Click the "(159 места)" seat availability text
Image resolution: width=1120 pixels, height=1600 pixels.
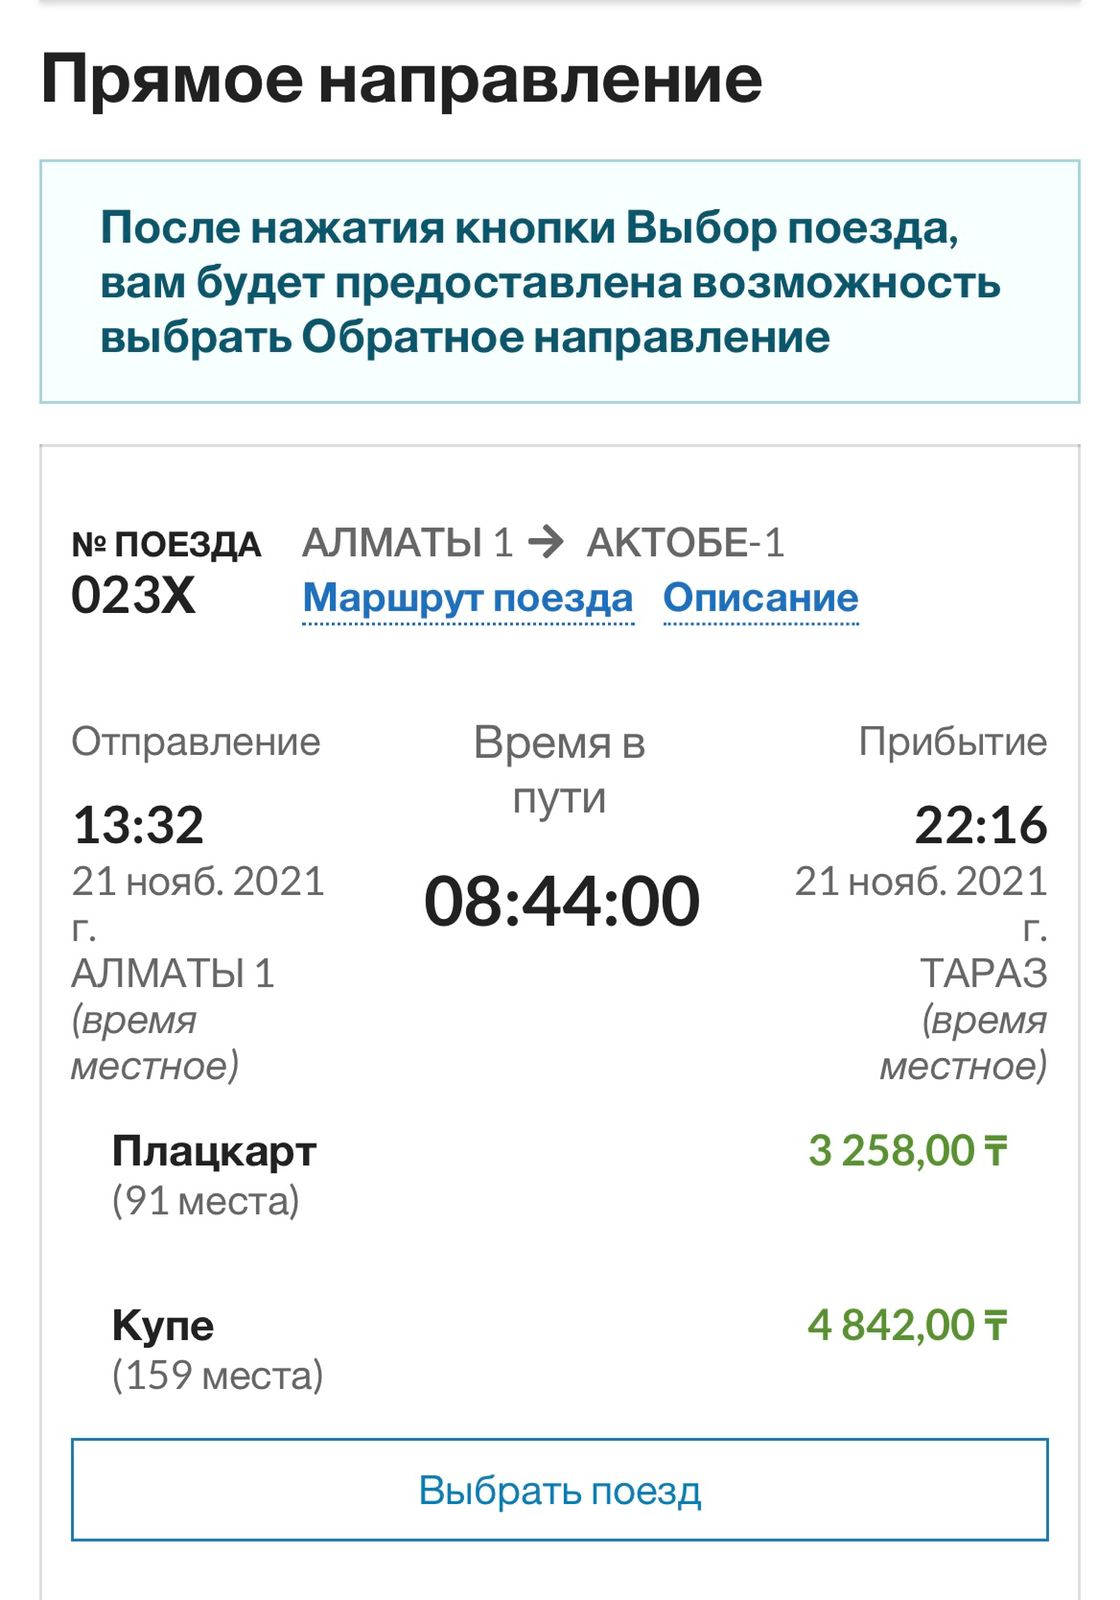tap(218, 1376)
